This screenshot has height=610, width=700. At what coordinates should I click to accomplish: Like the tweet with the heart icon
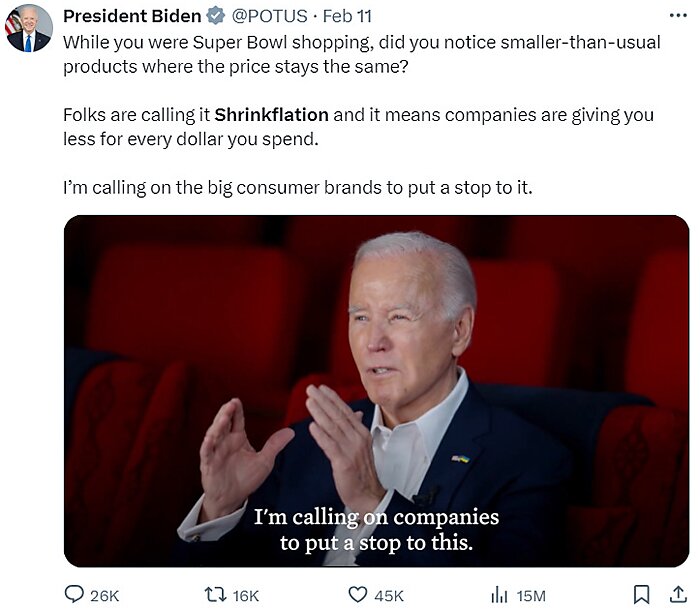pyautogui.click(x=357, y=595)
